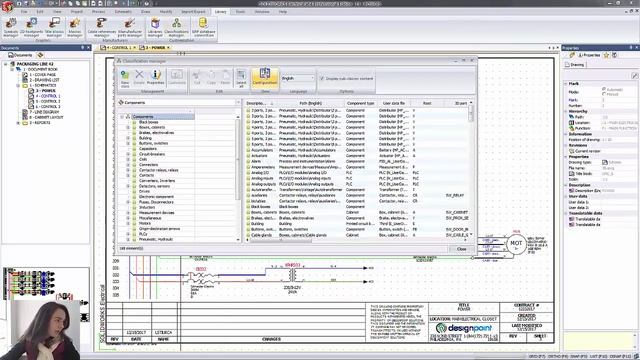640x360 pixels.
Task: Sort by the Description column header
Action: [260, 103]
